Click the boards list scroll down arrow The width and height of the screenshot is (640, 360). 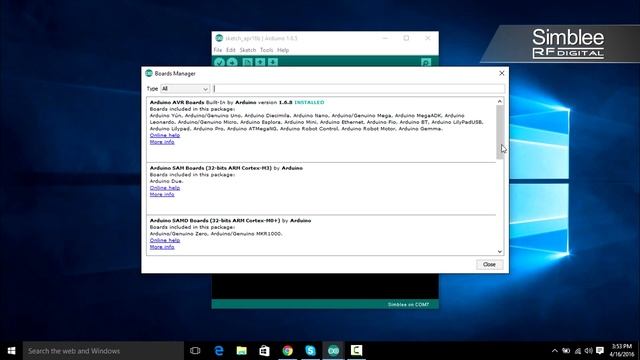tap(500, 252)
